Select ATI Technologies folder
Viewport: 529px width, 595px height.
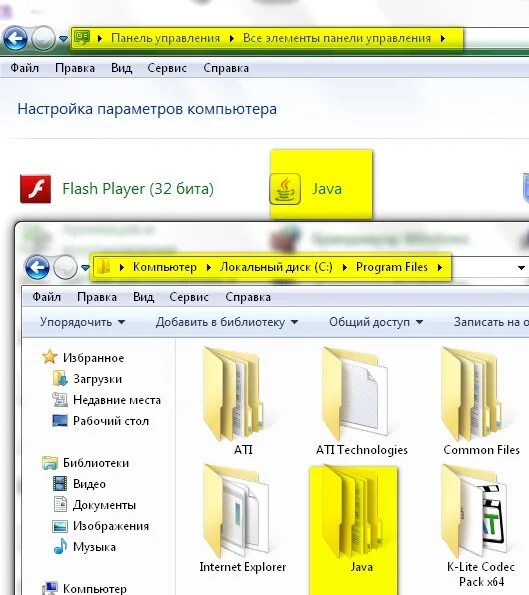tap(361, 401)
